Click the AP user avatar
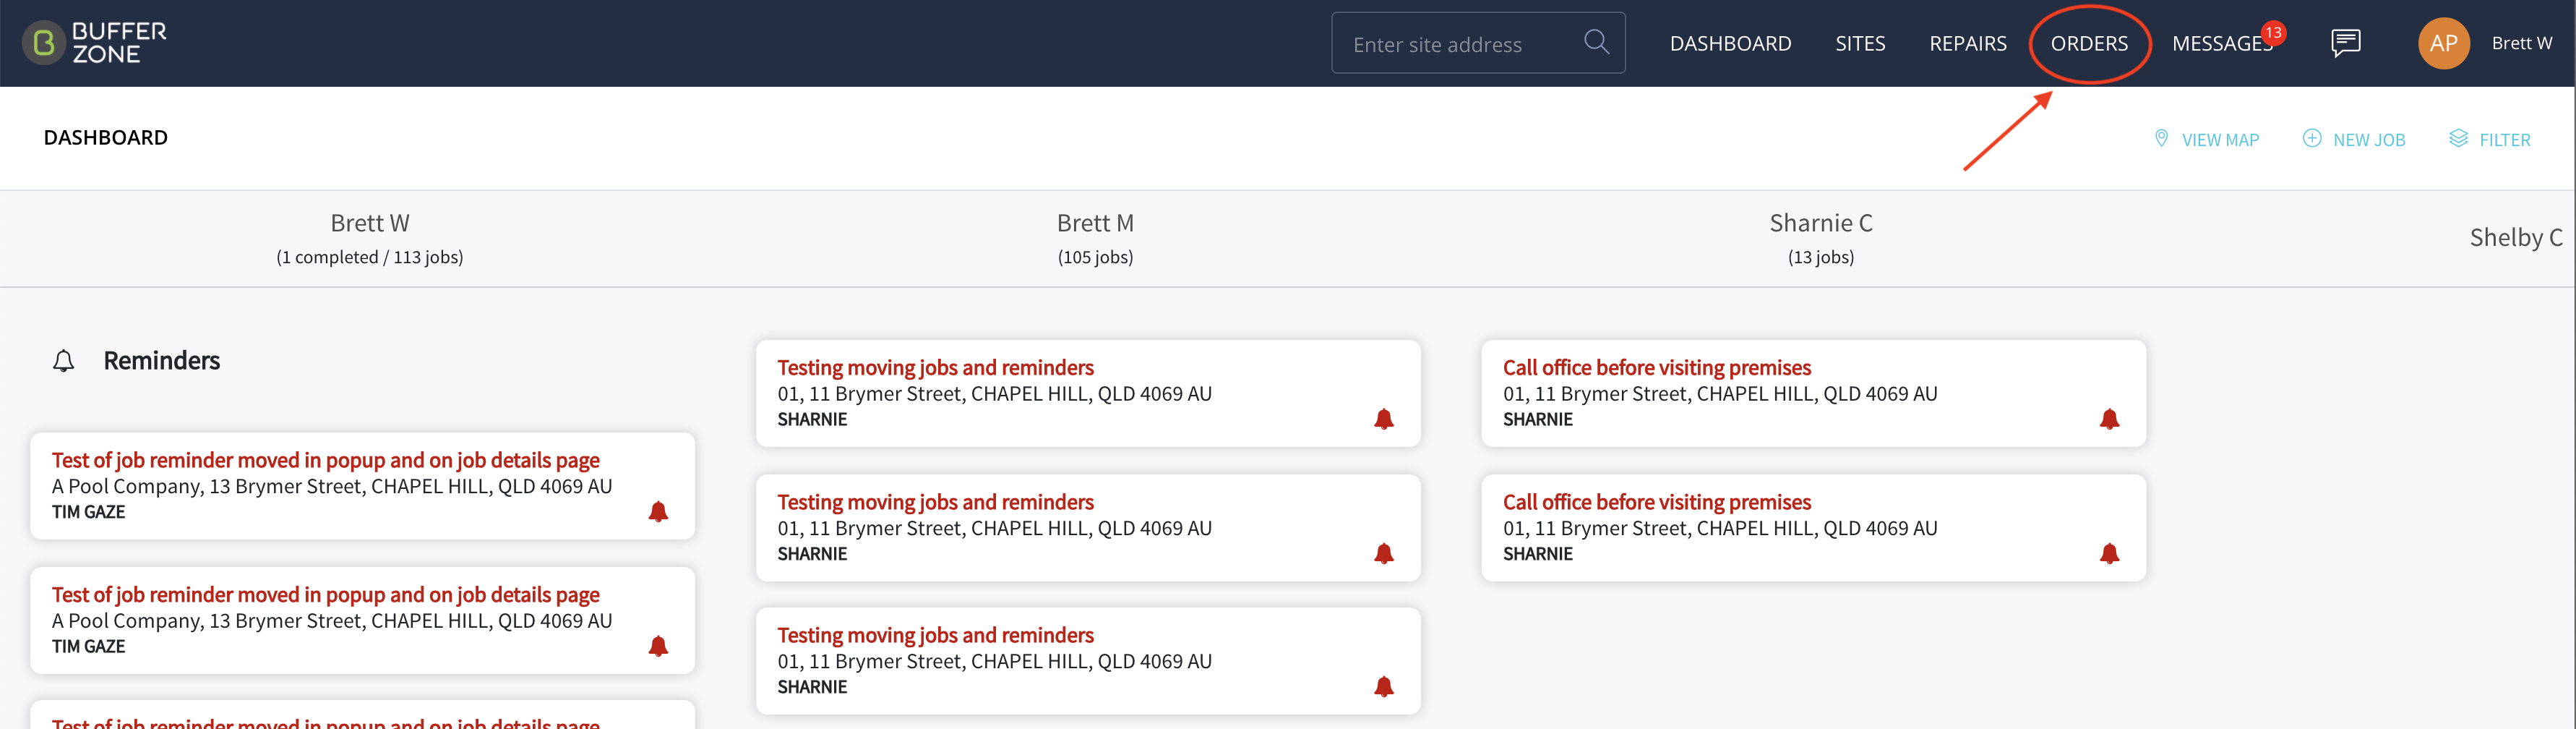 (2443, 43)
